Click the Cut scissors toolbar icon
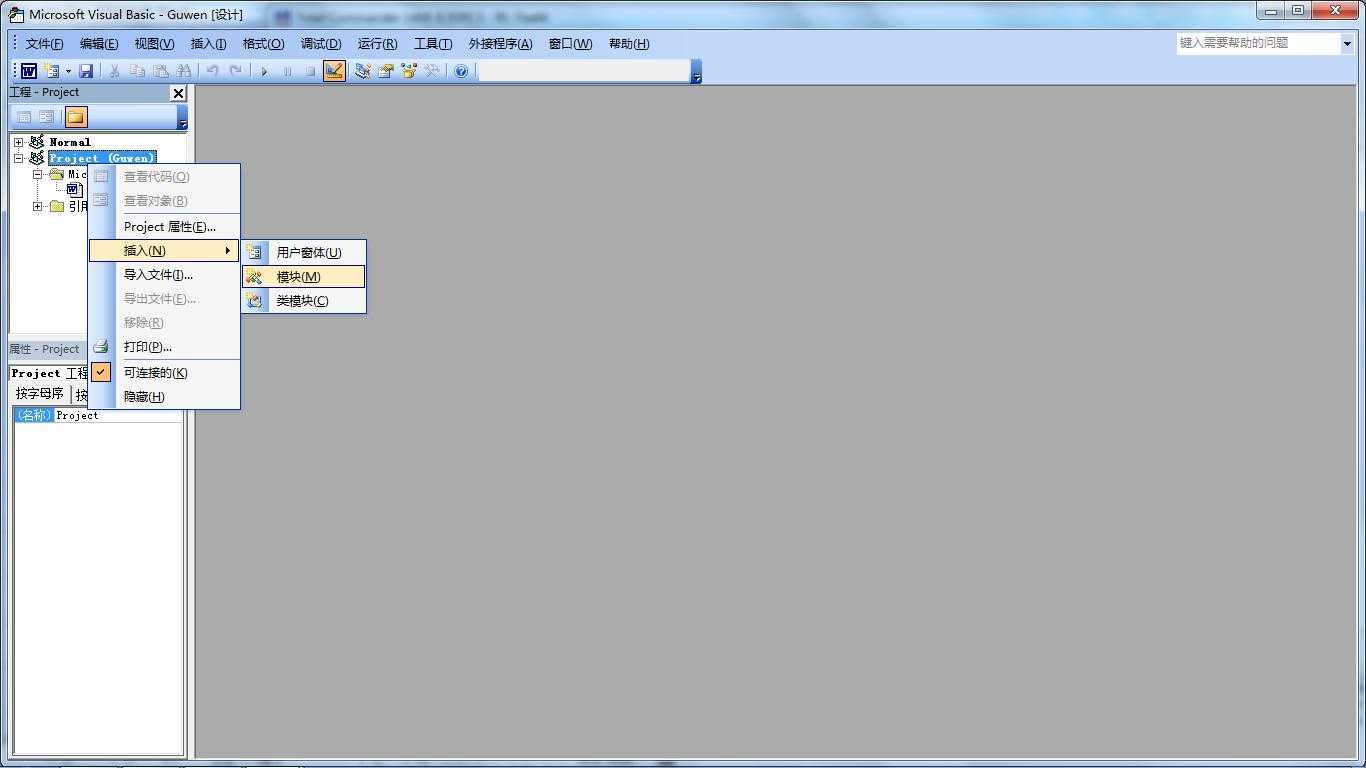 tap(114, 71)
